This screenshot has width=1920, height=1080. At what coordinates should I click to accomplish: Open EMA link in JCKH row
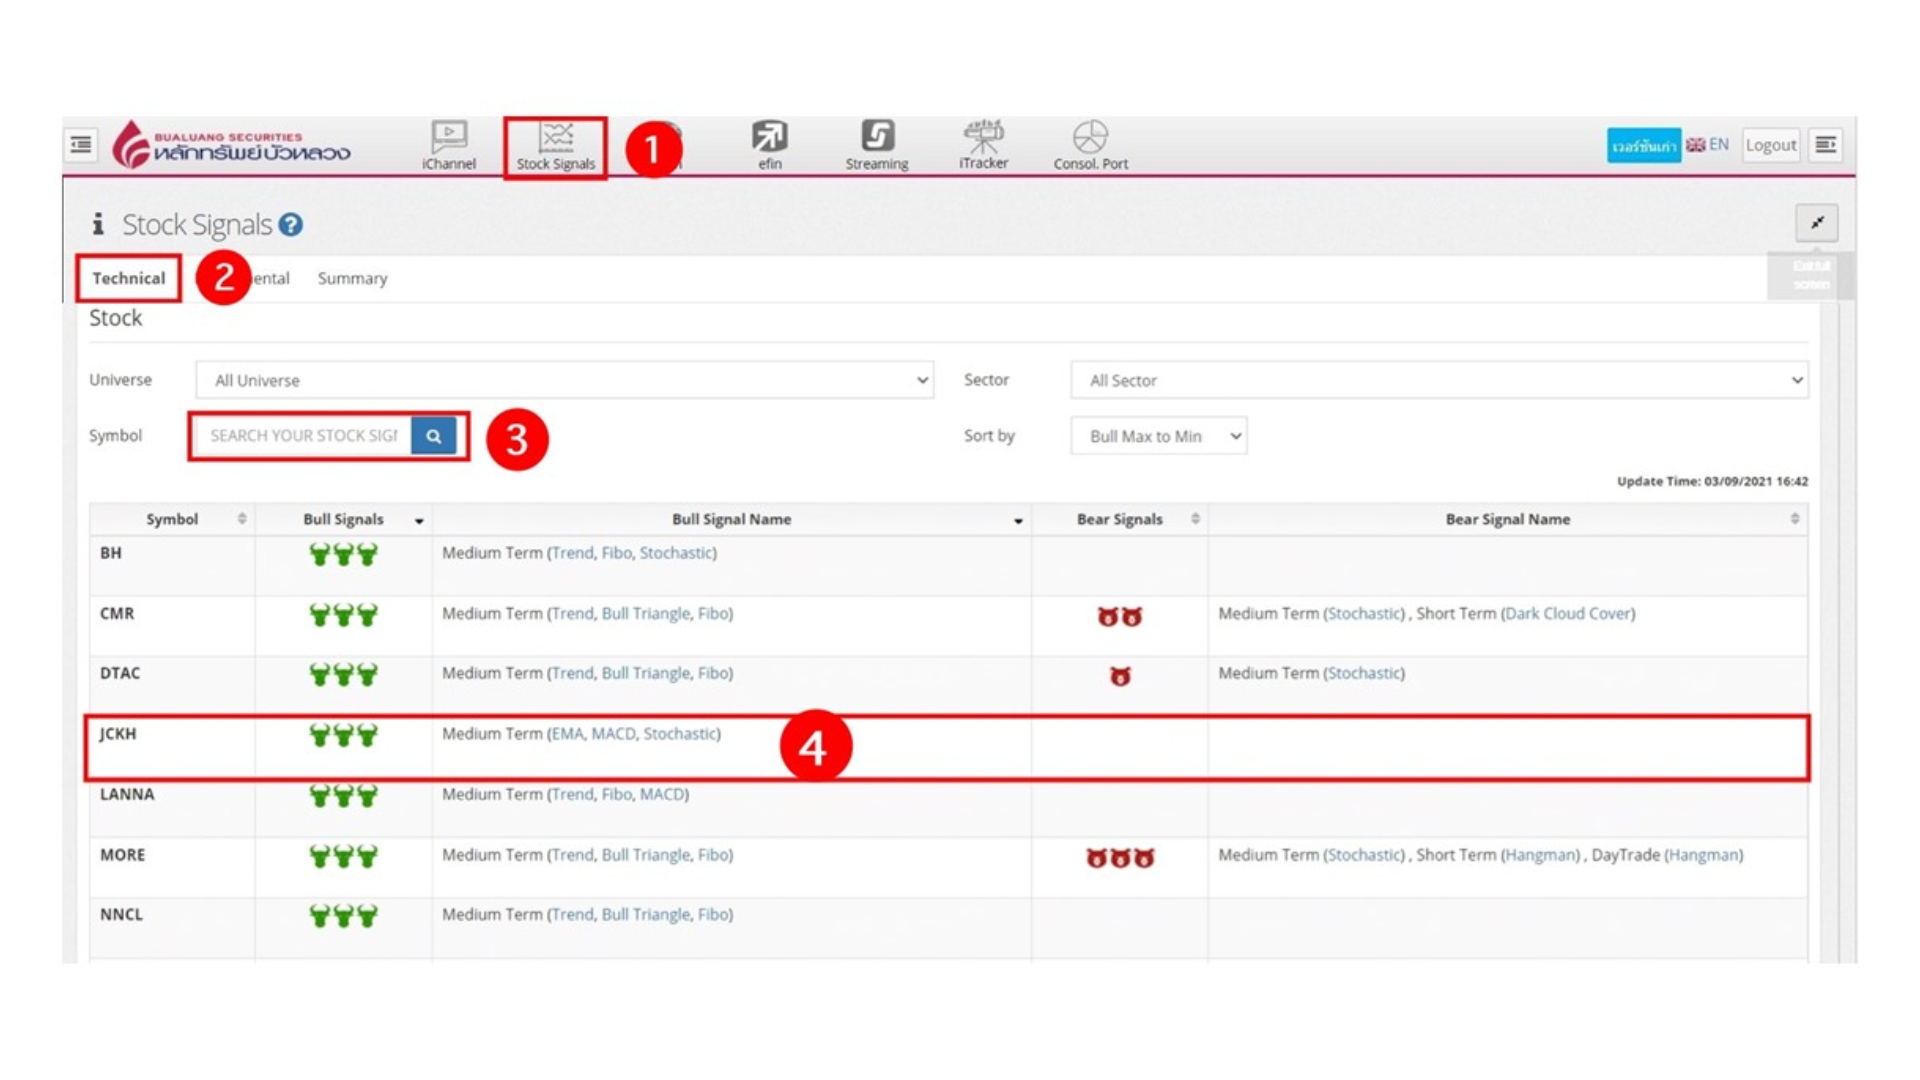pyautogui.click(x=567, y=734)
